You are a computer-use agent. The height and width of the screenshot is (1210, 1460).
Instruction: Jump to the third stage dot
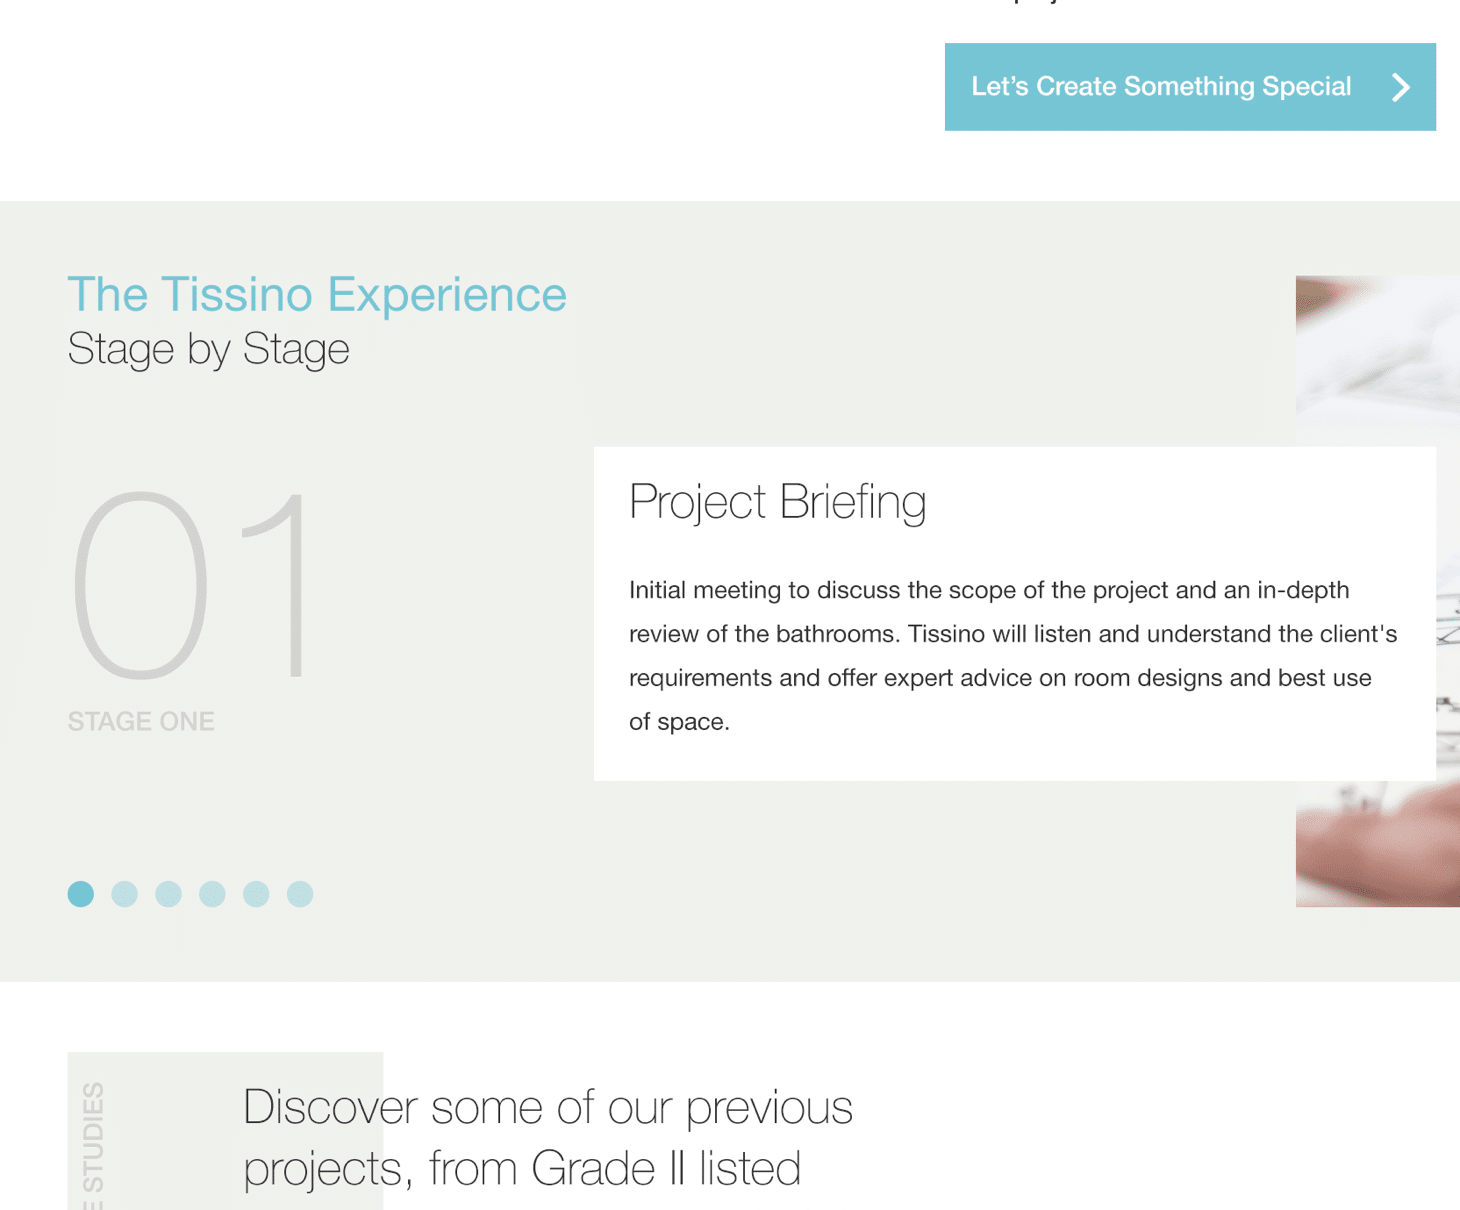[168, 894]
